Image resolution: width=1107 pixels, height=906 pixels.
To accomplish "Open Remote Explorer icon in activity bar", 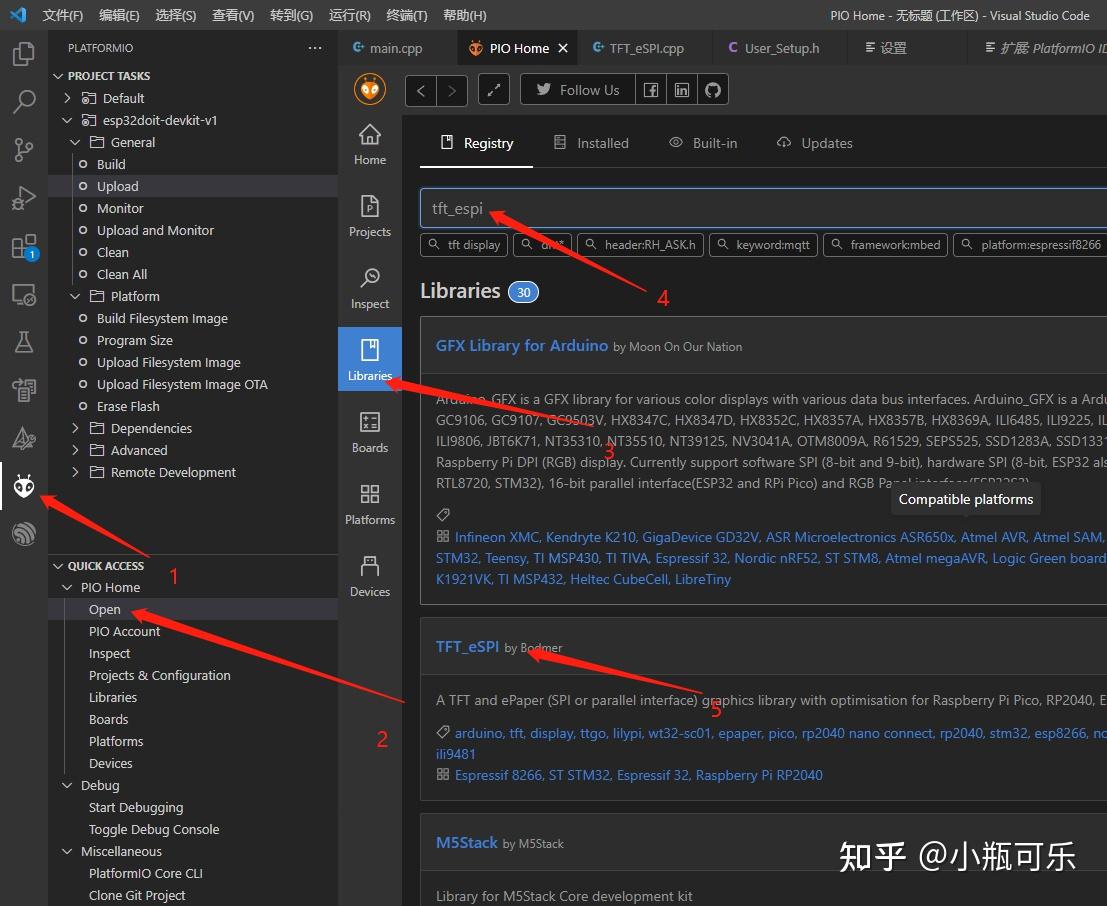I will pos(23,294).
